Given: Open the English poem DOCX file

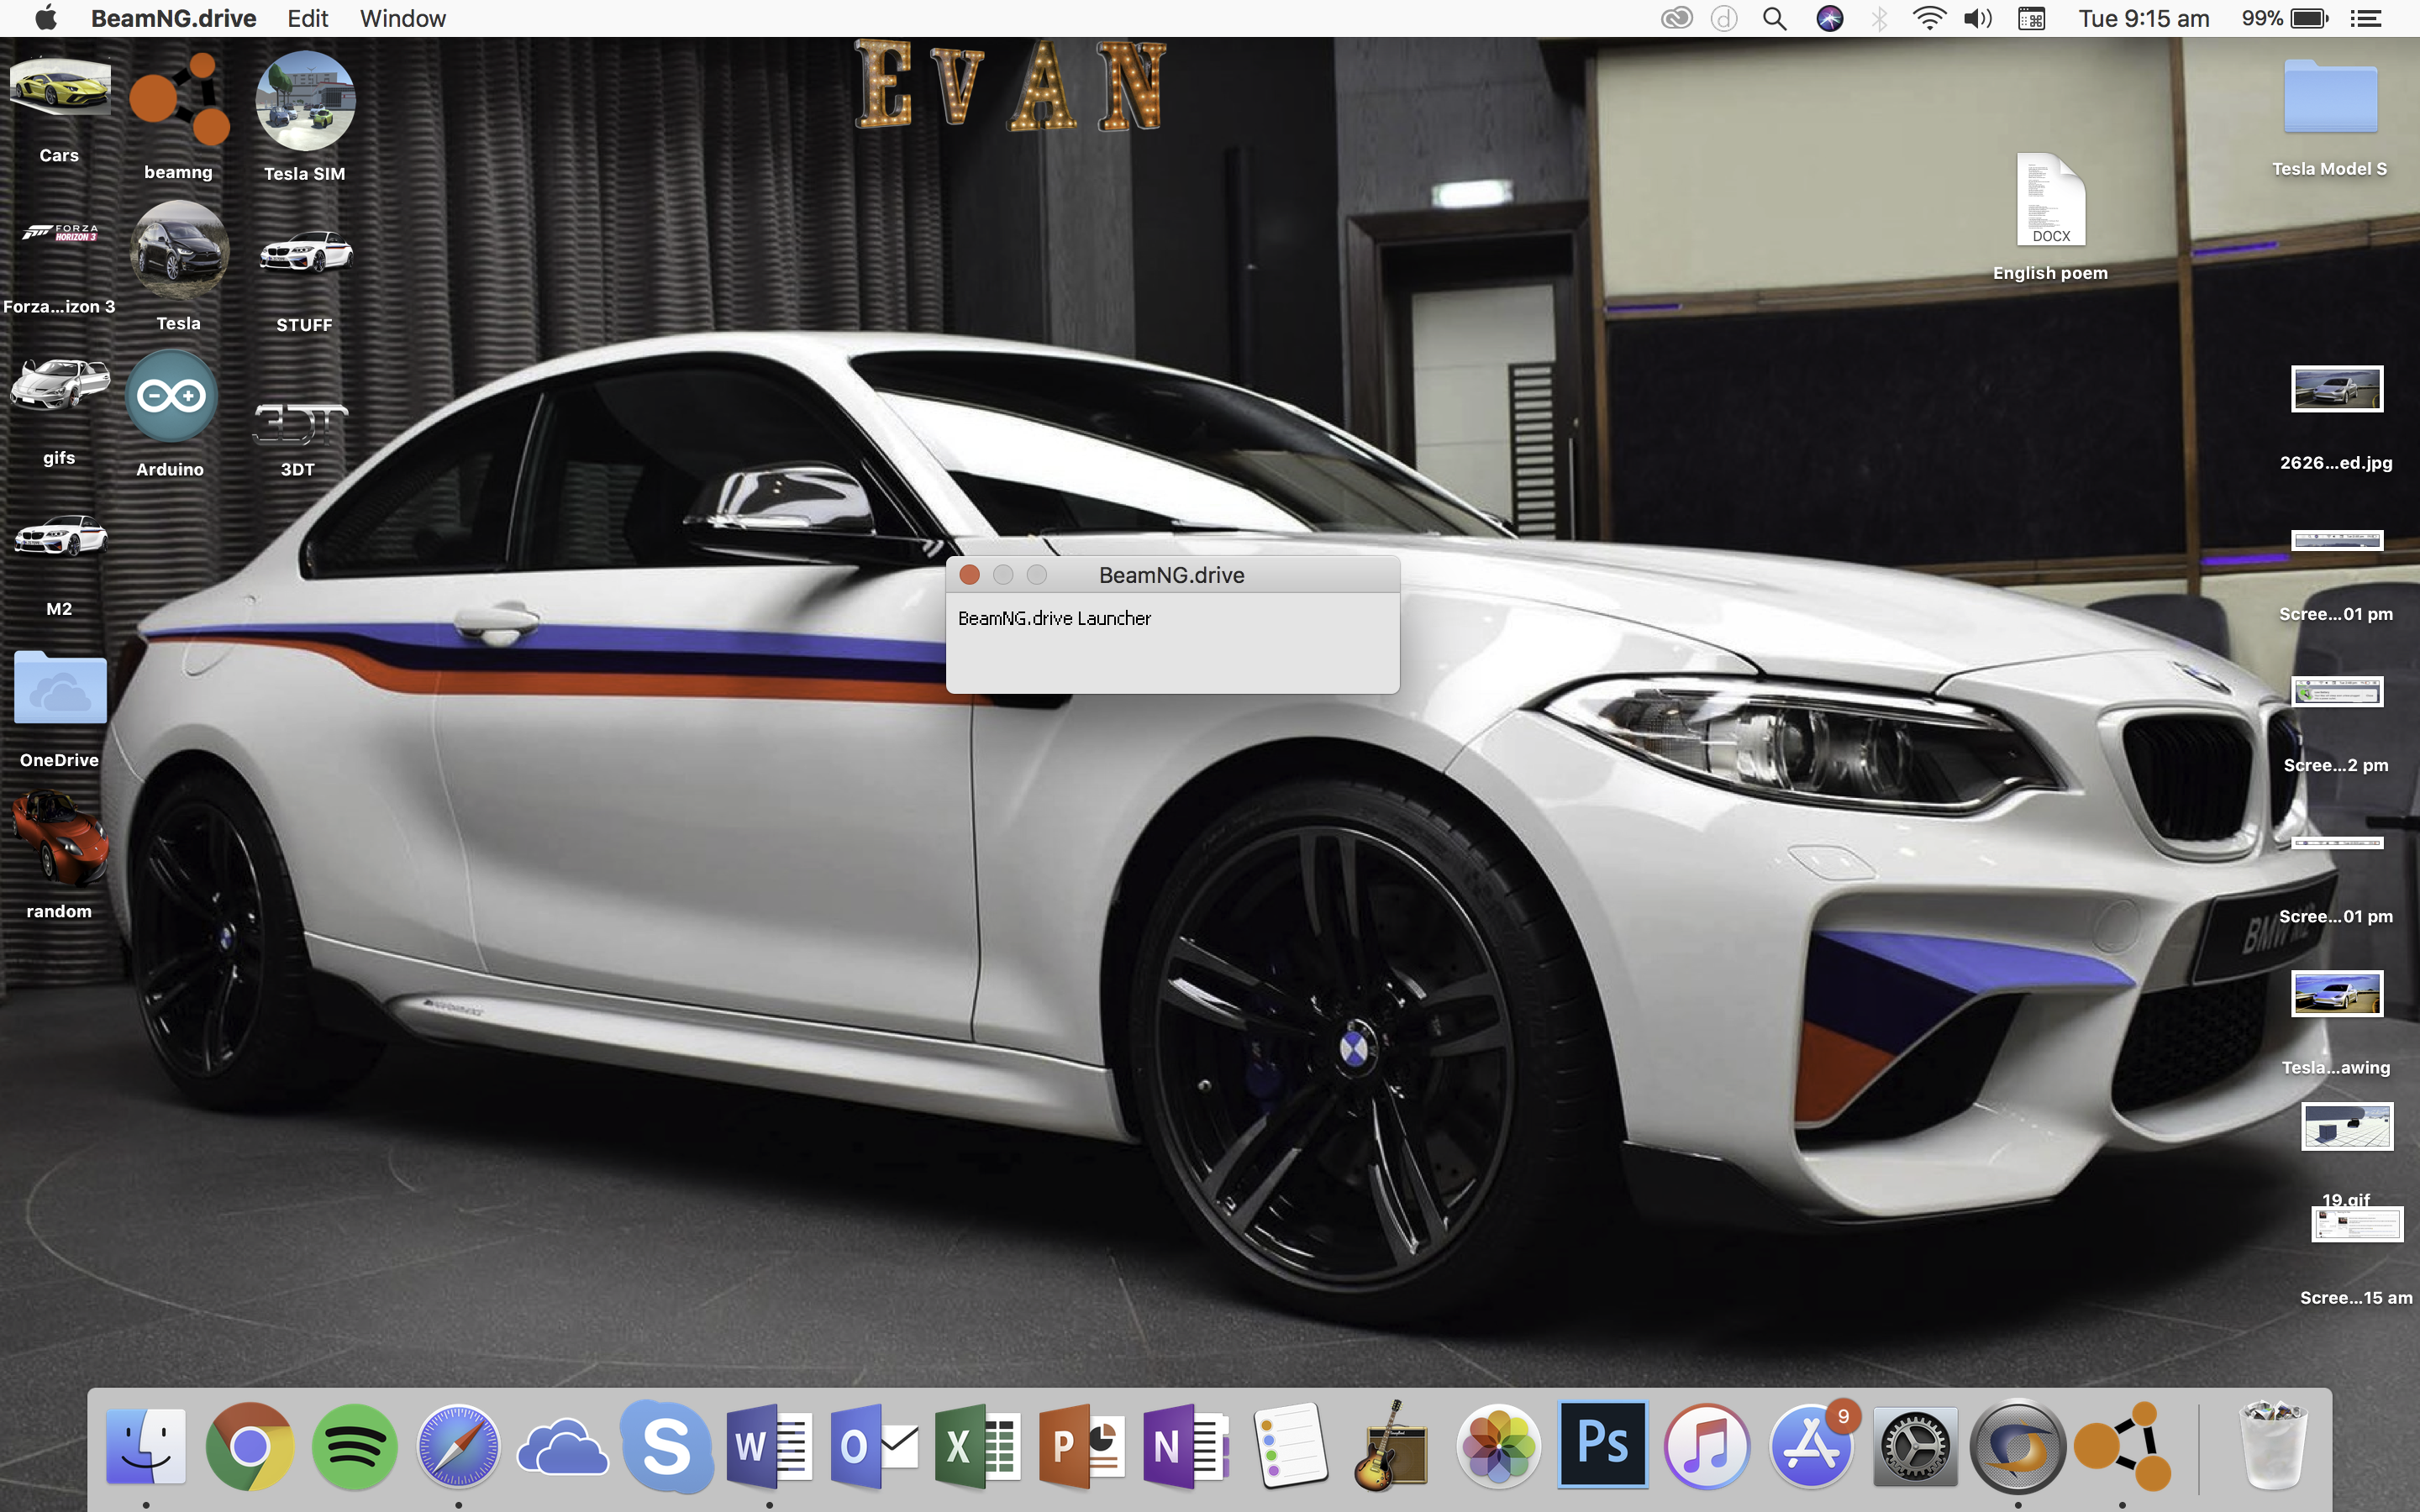Looking at the screenshot, I should (x=2051, y=200).
